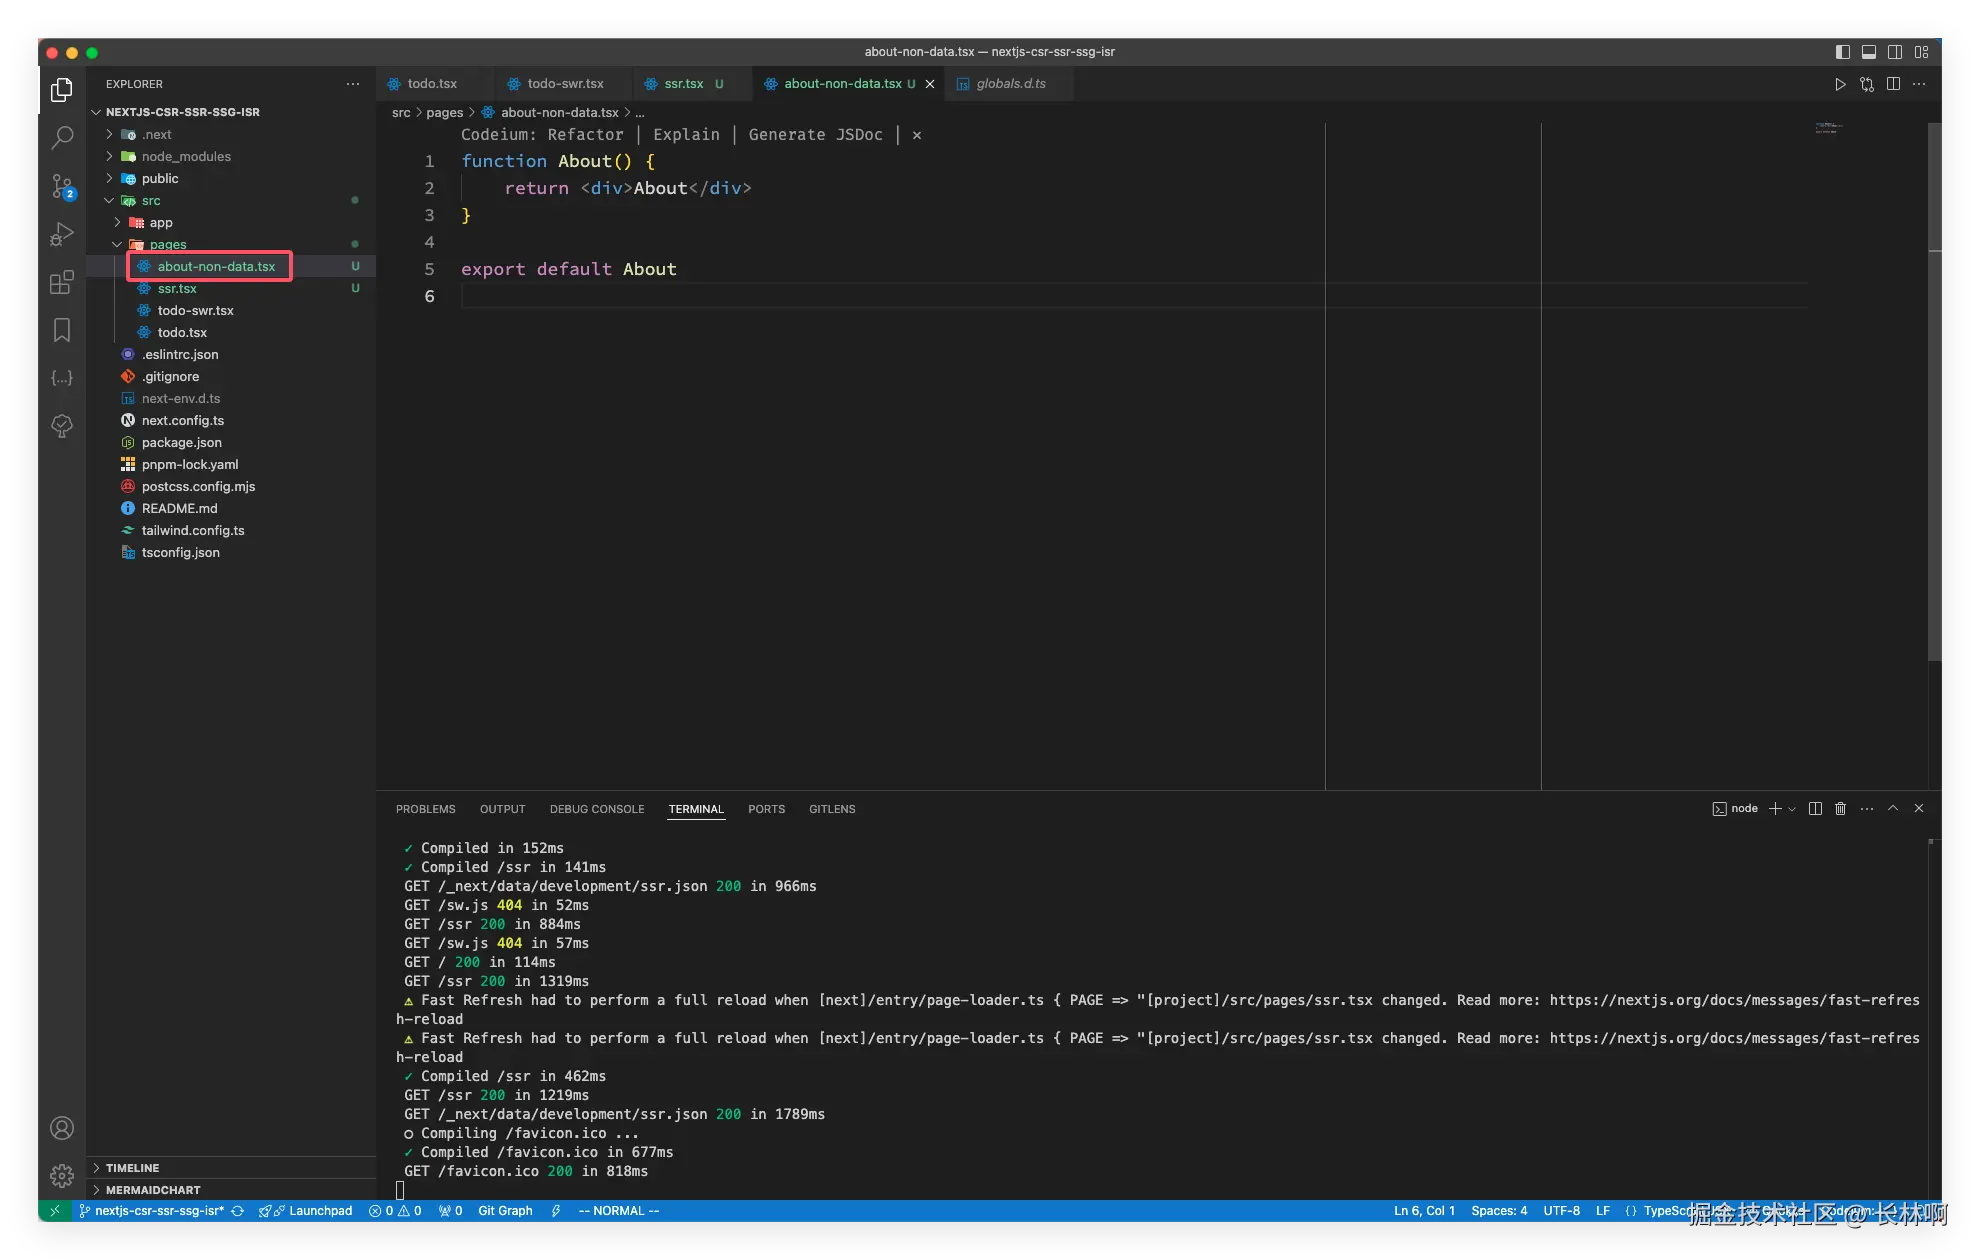Click the editor vertical scrollbar

[1934, 400]
